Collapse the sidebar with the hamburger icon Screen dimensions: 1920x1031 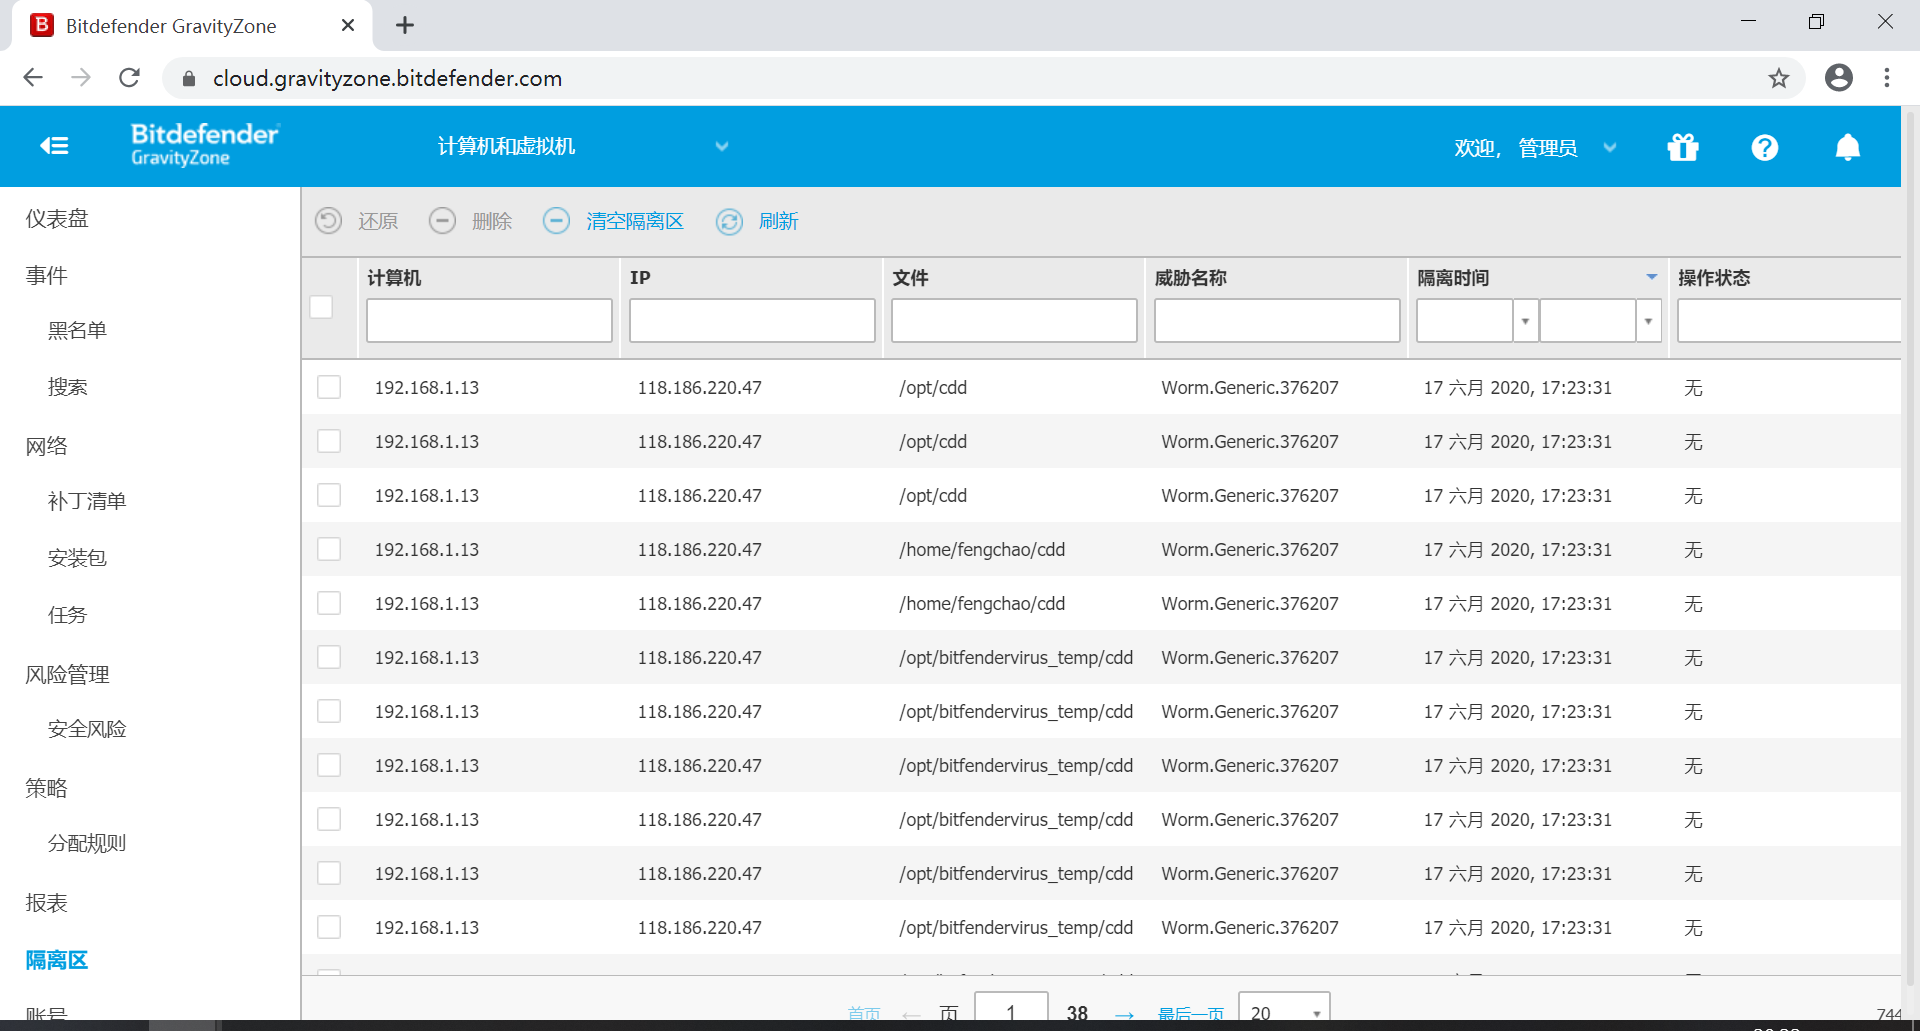coord(54,146)
